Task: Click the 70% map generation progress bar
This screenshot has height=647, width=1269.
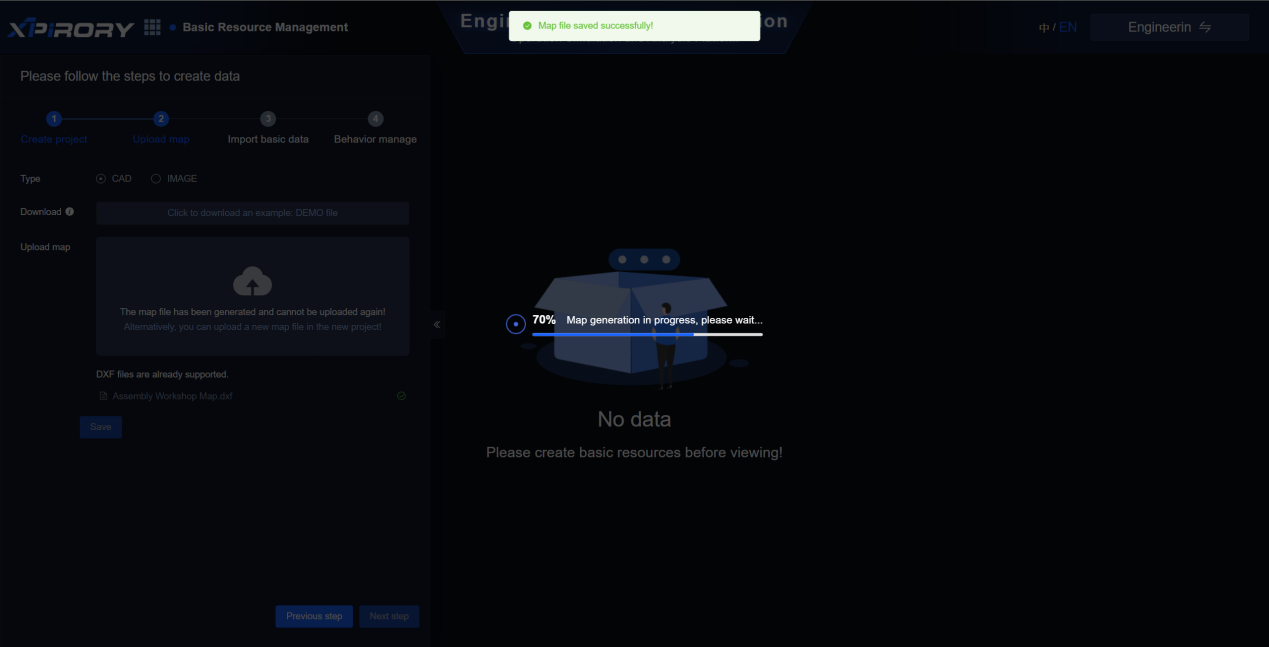Action: coord(647,334)
